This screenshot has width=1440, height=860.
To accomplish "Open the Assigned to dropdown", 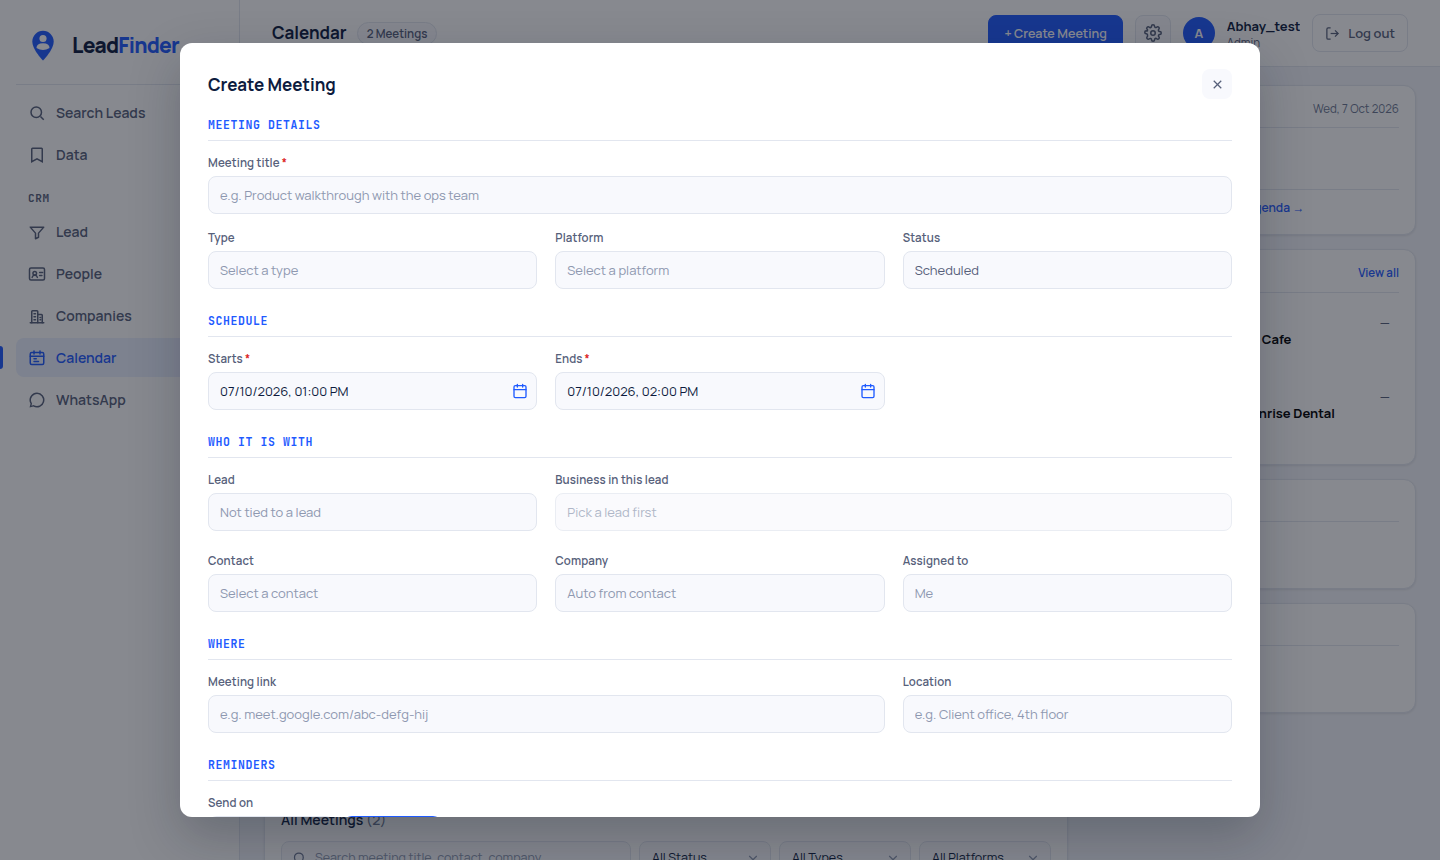I will [1067, 593].
